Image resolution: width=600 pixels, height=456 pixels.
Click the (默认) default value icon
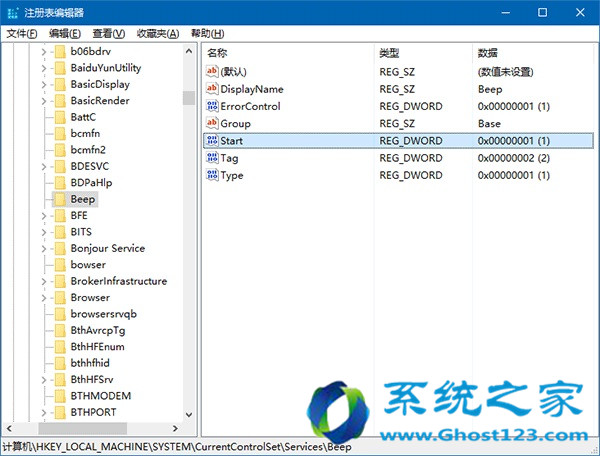tap(212, 72)
